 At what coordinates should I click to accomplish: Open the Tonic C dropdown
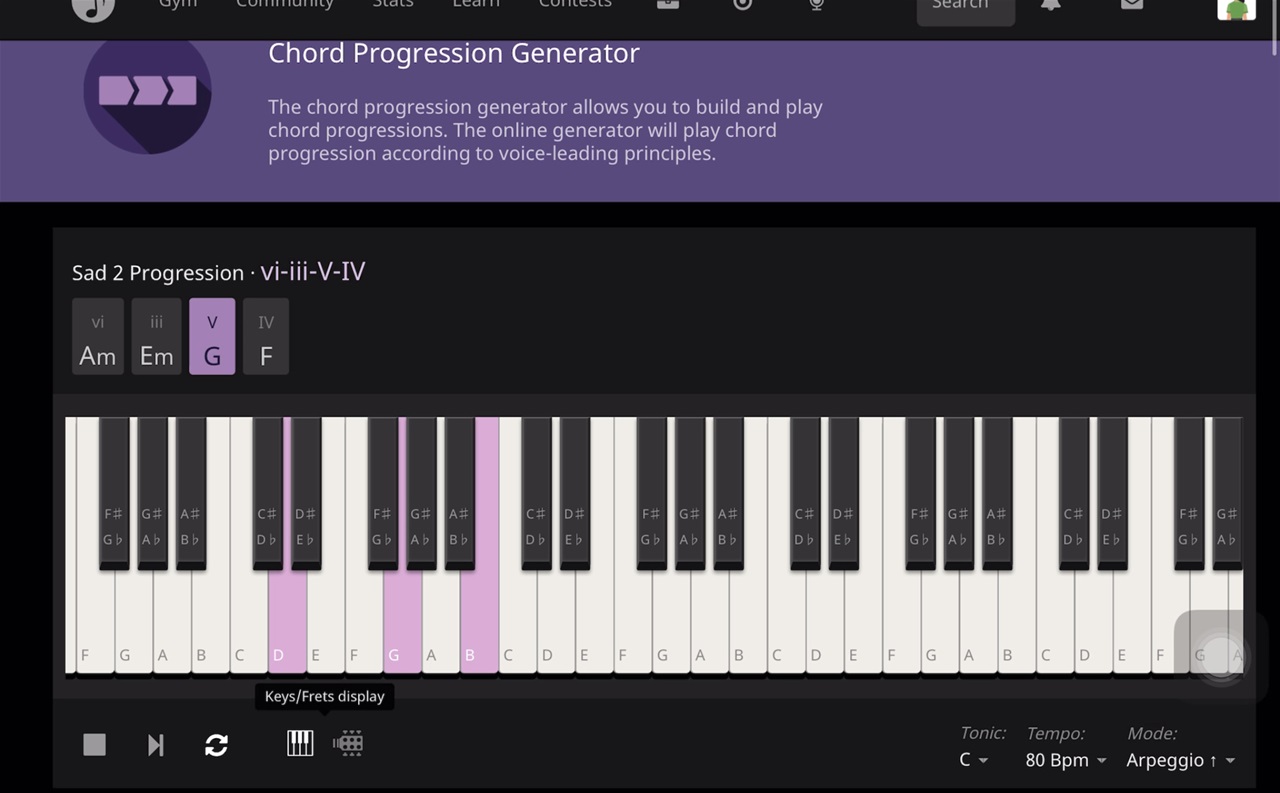pos(973,760)
